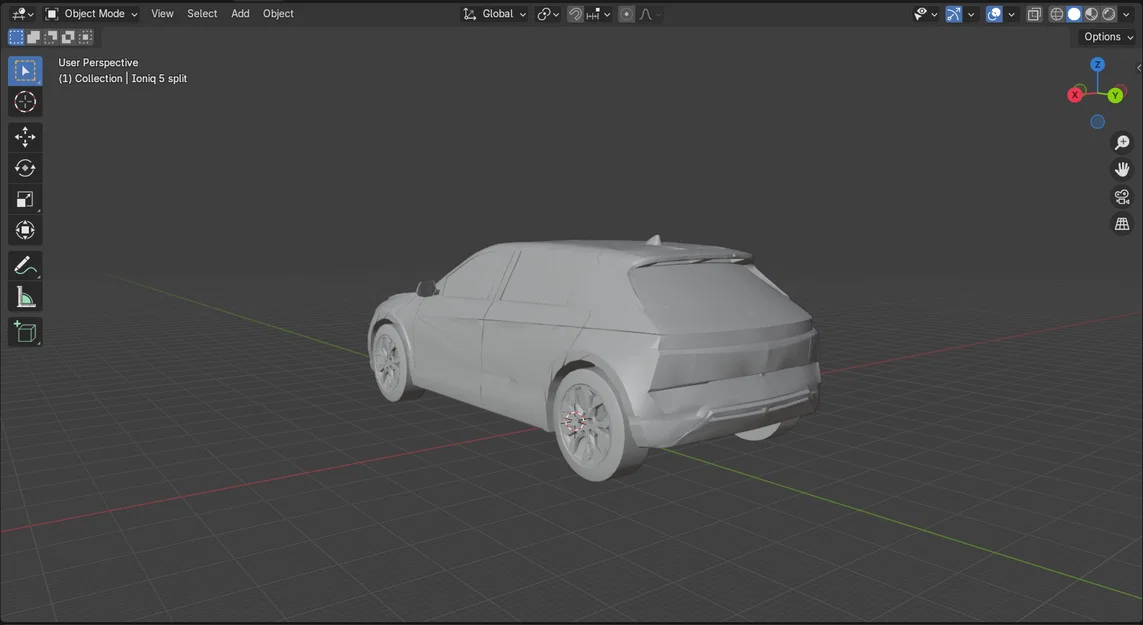1143x625 pixels.
Task: Open the View menu
Action: click(x=162, y=13)
